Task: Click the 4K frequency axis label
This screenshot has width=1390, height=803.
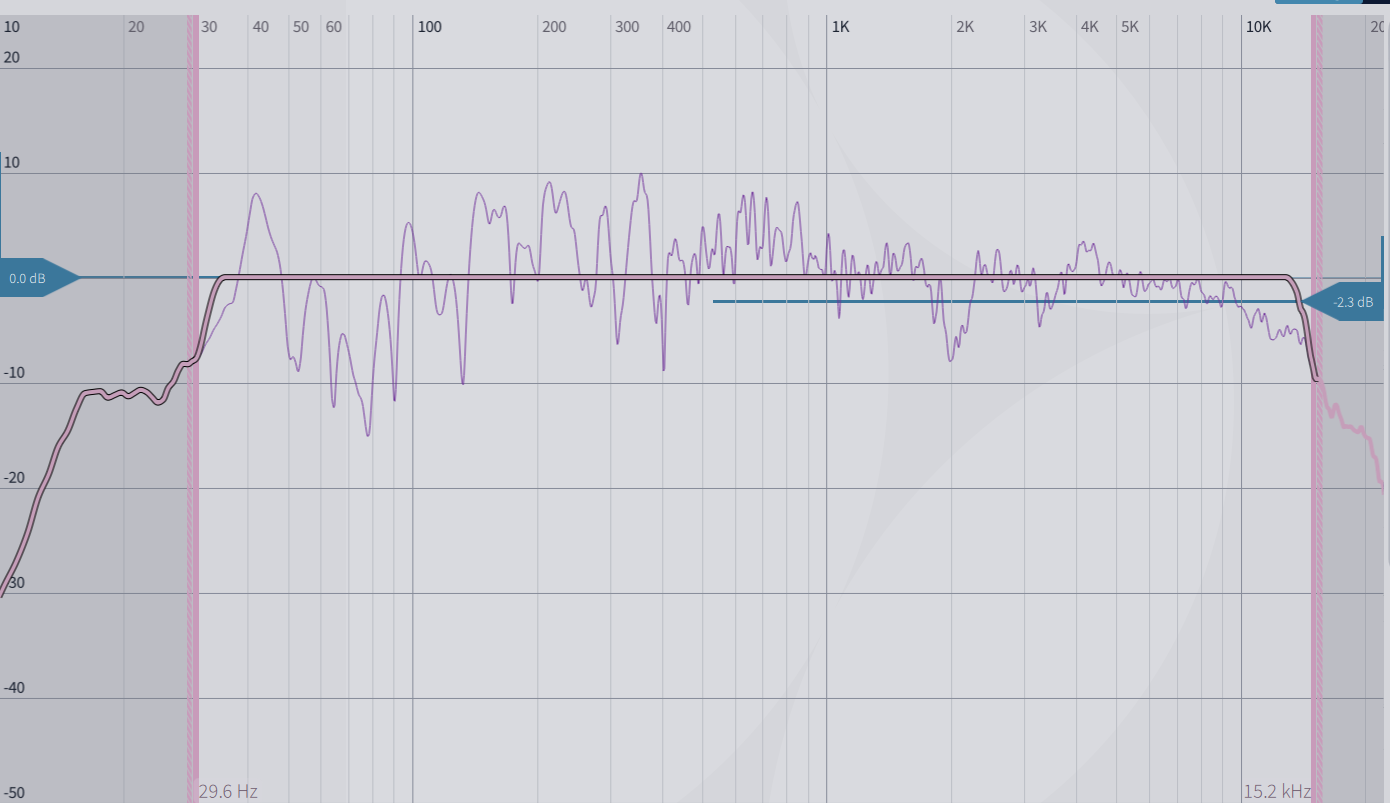Action: click(x=1089, y=27)
